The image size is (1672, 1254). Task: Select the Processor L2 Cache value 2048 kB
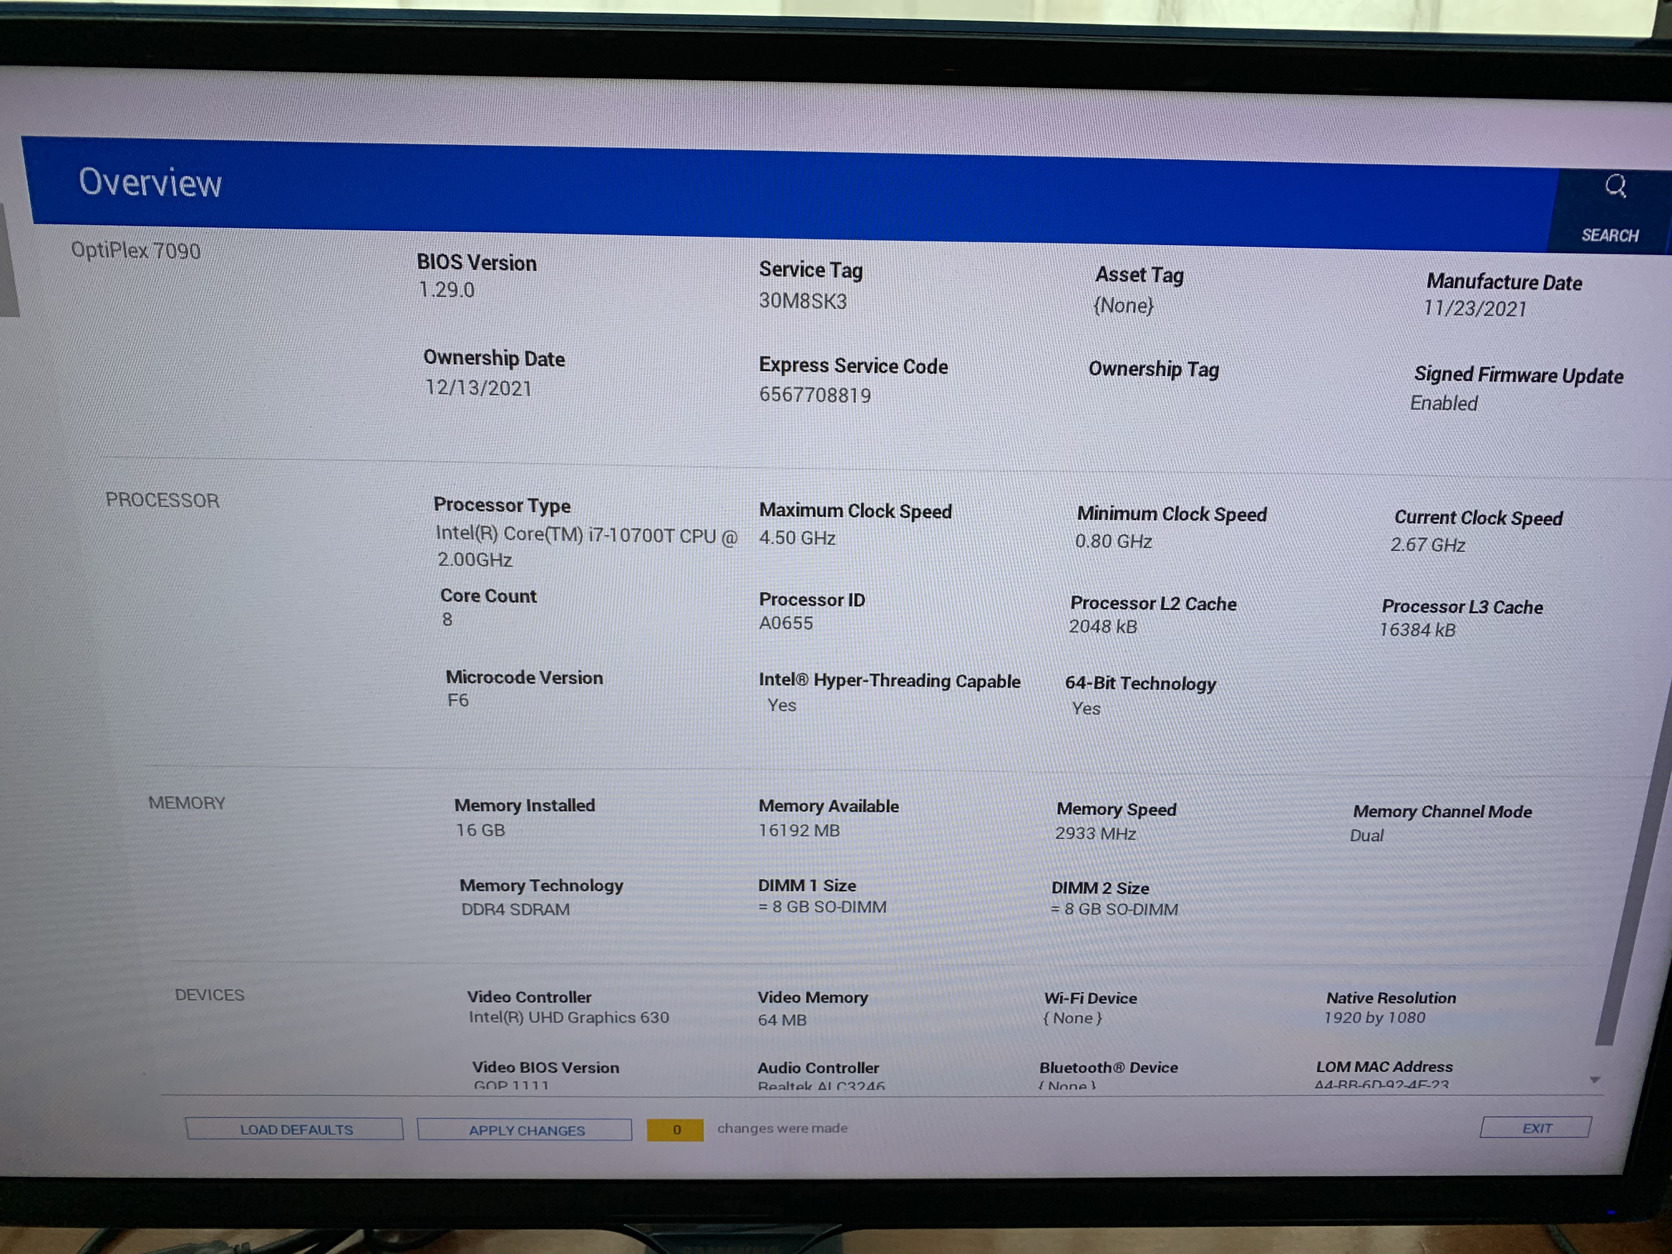tap(1103, 627)
